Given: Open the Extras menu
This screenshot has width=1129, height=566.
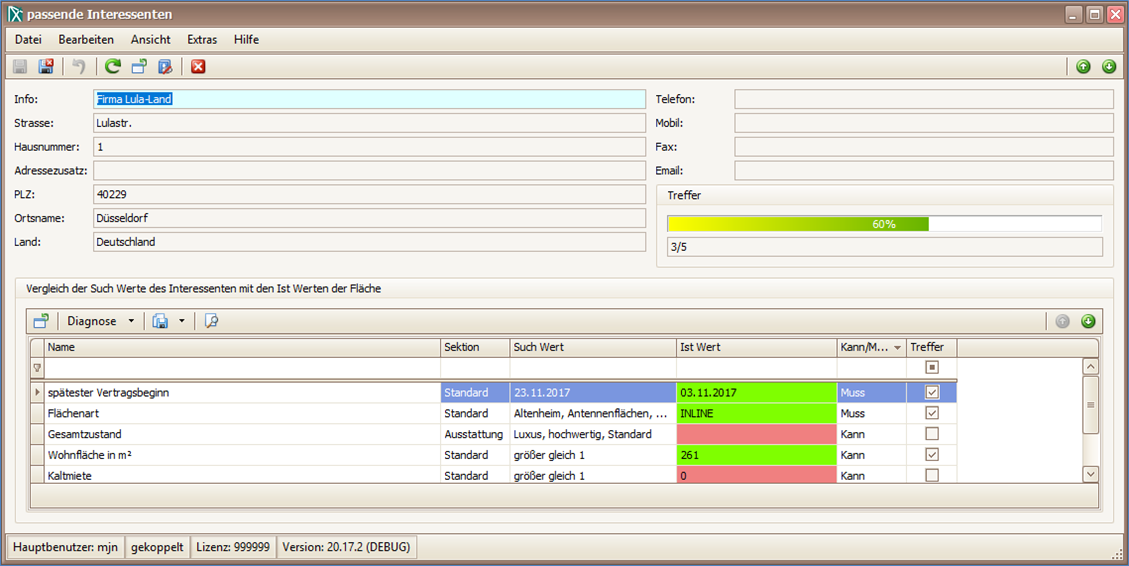Looking at the screenshot, I should click(202, 40).
